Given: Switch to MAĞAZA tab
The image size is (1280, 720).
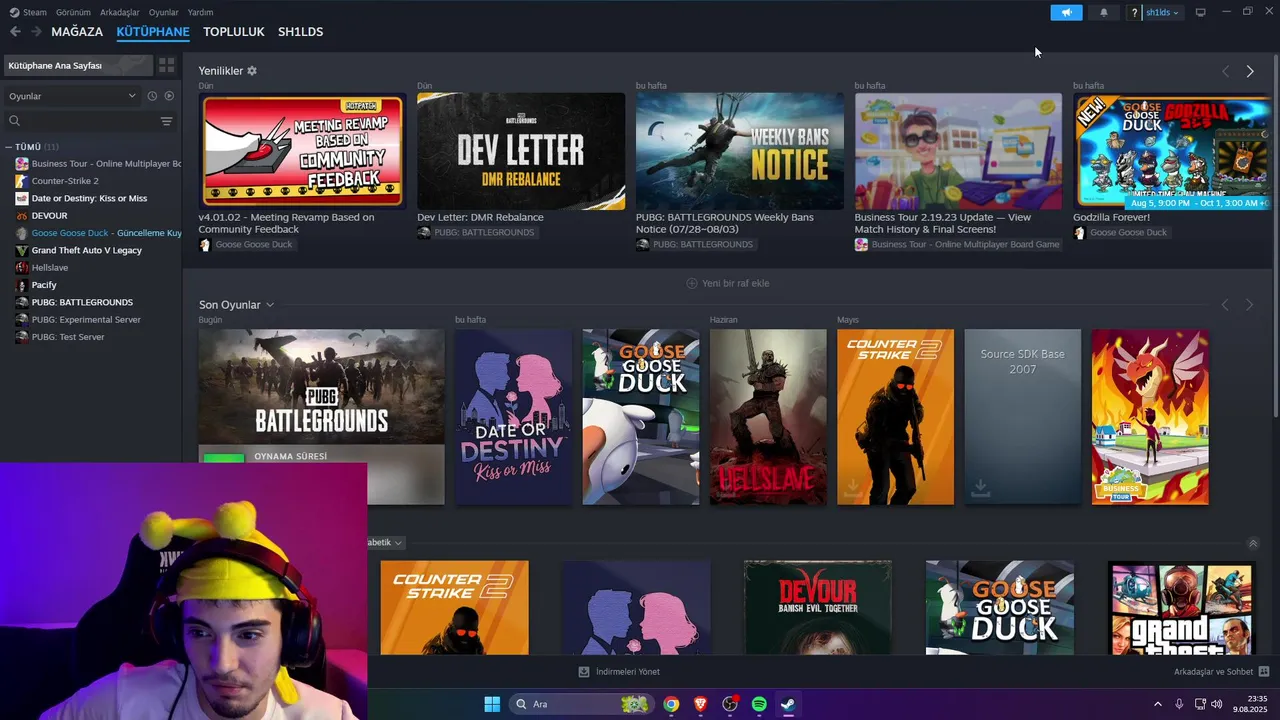Looking at the screenshot, I should tap(77, 32).
